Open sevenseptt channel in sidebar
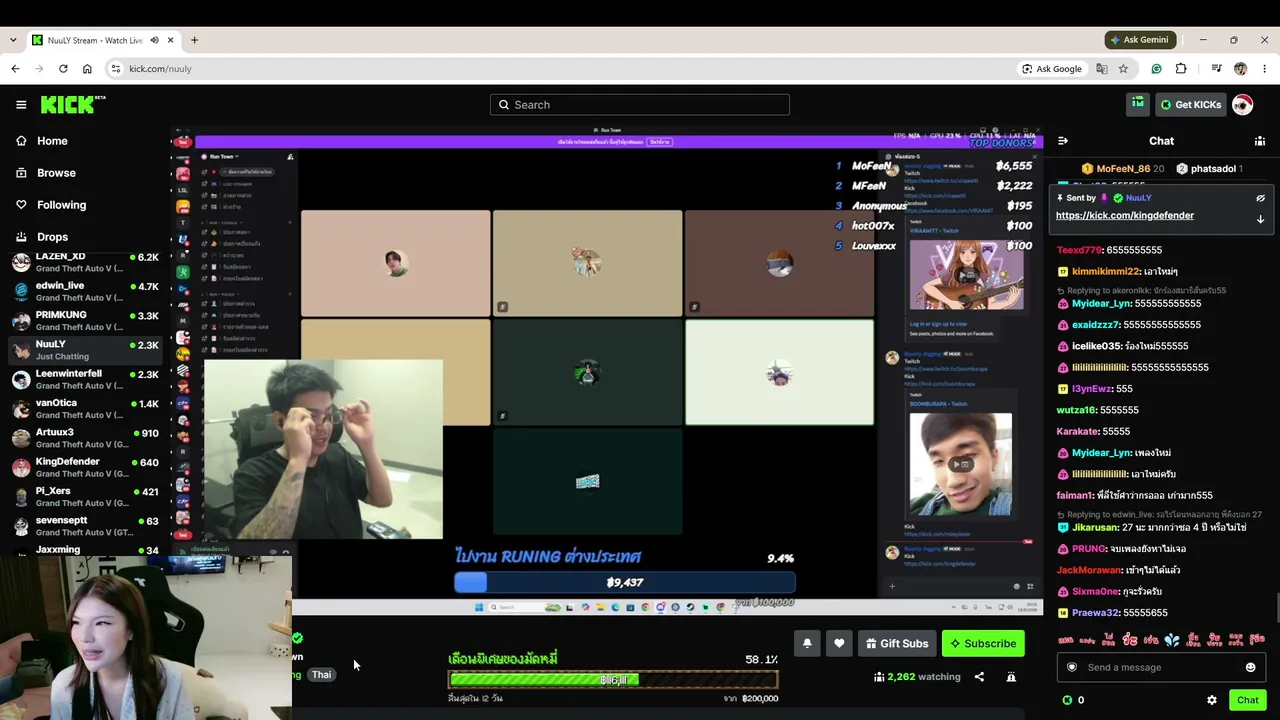Screen dimensions: 1280x720 [84, 526]
